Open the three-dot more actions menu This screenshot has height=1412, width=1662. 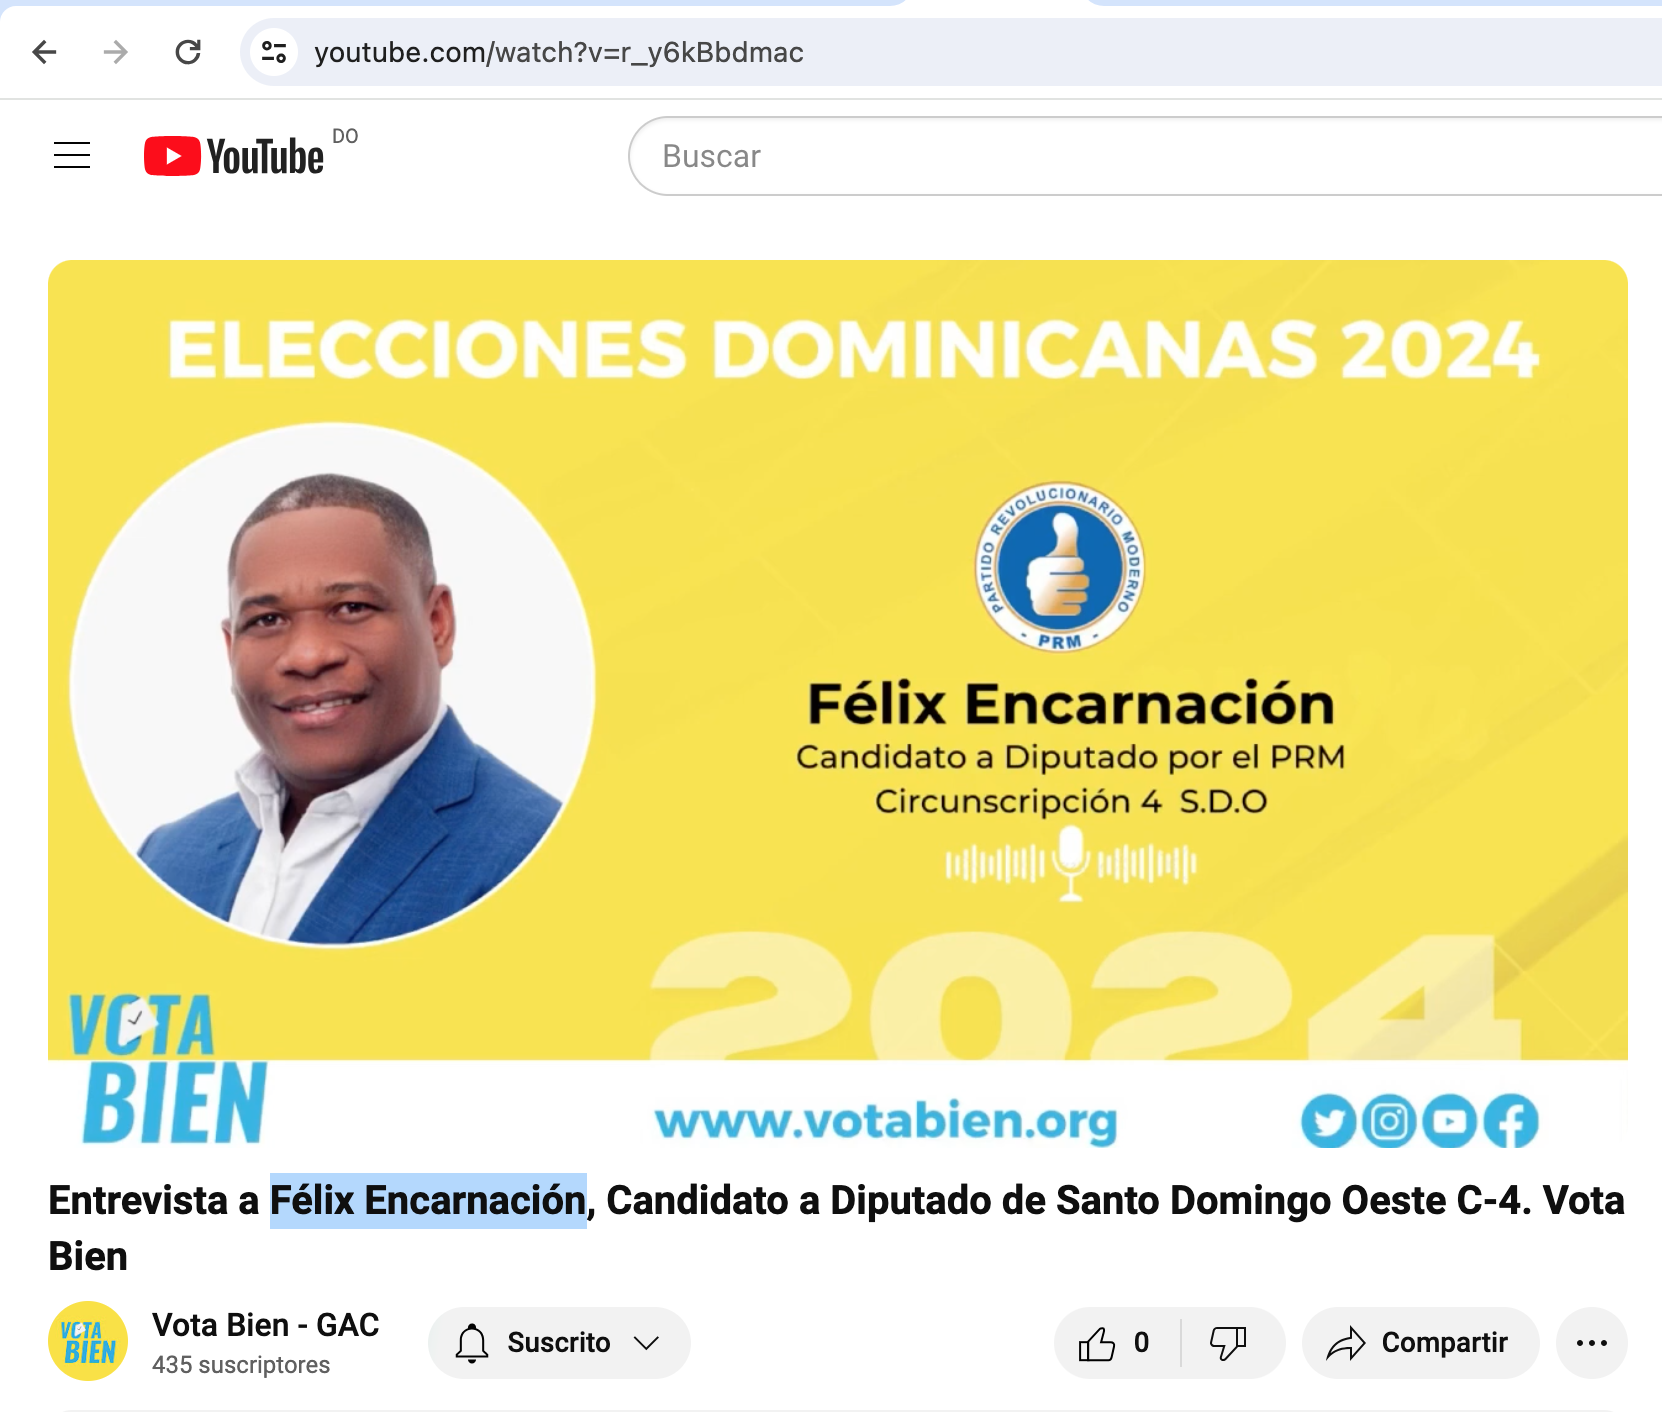point(1592,1343)
